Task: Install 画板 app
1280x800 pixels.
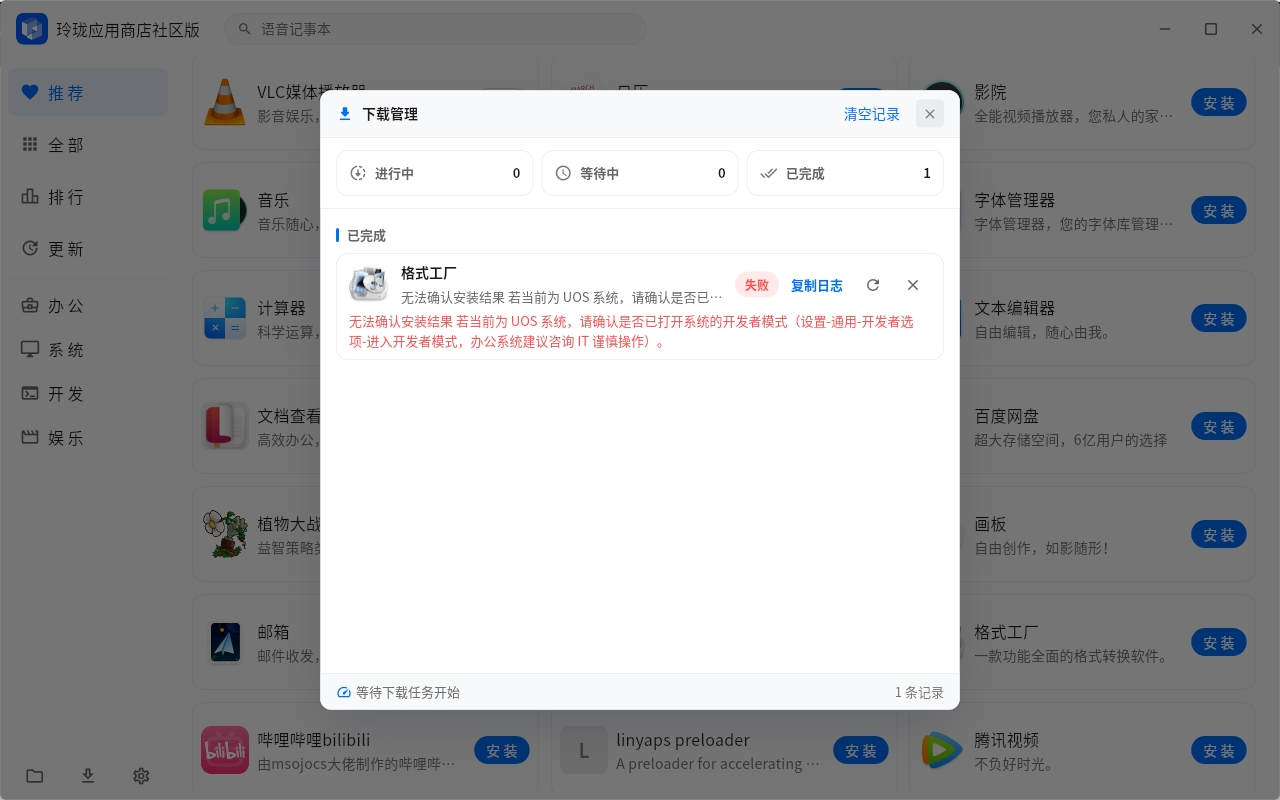Action: (1219, 535)
